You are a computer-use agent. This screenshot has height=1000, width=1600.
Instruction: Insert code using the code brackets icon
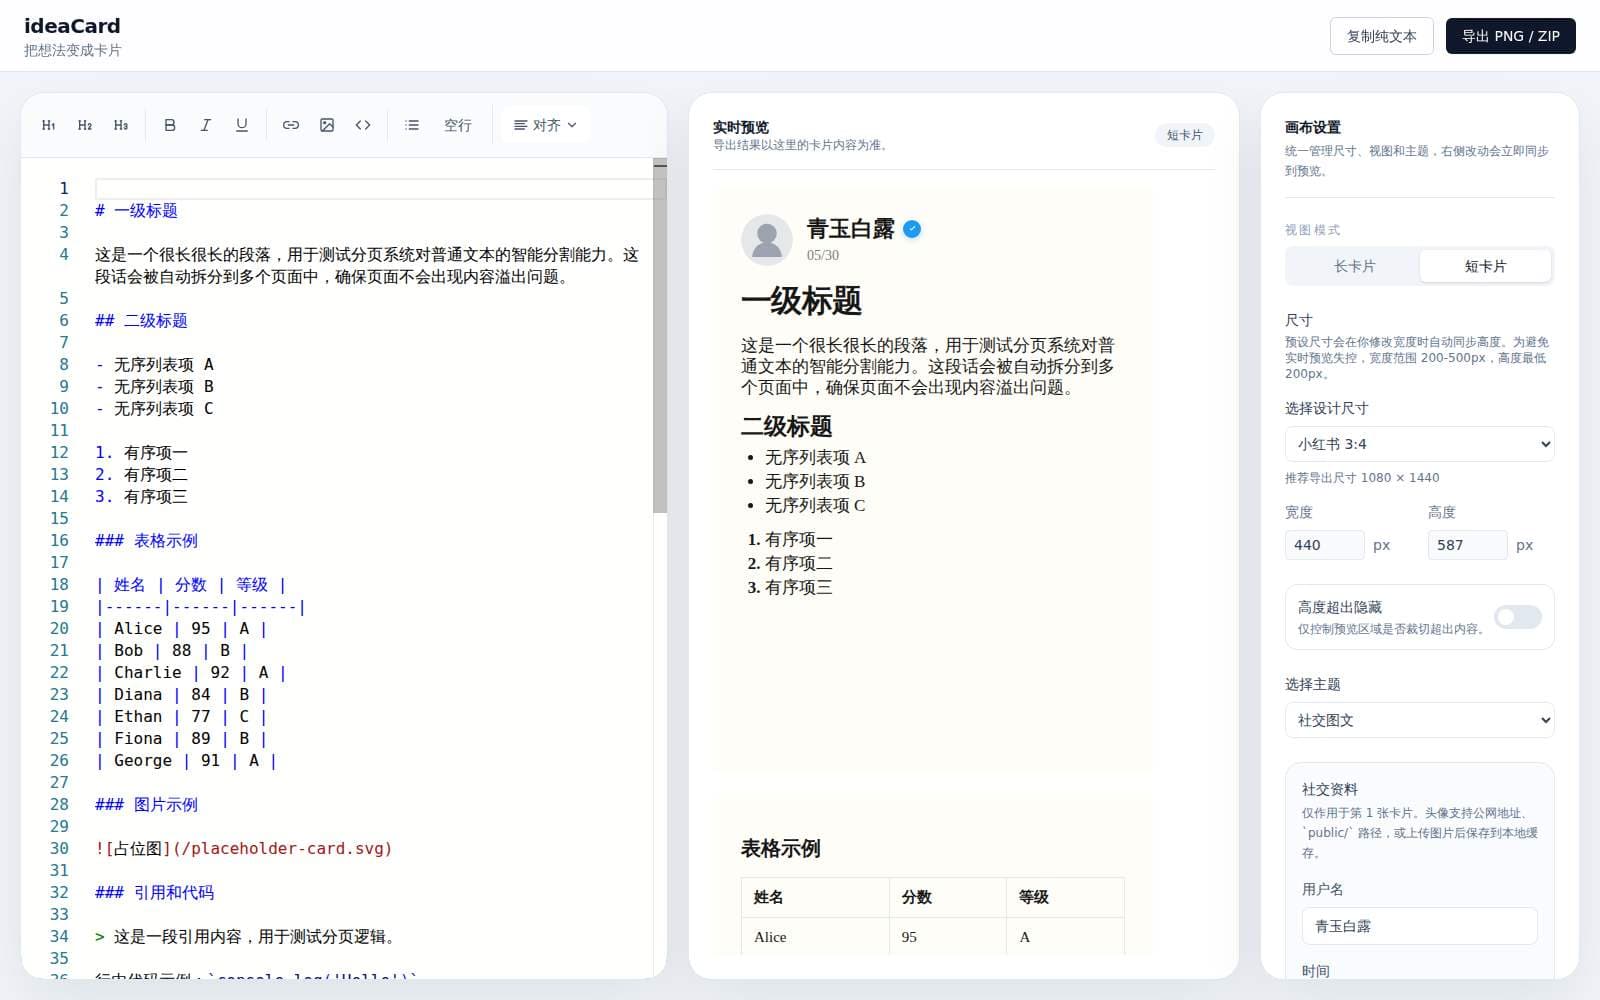tap(363, 125)
